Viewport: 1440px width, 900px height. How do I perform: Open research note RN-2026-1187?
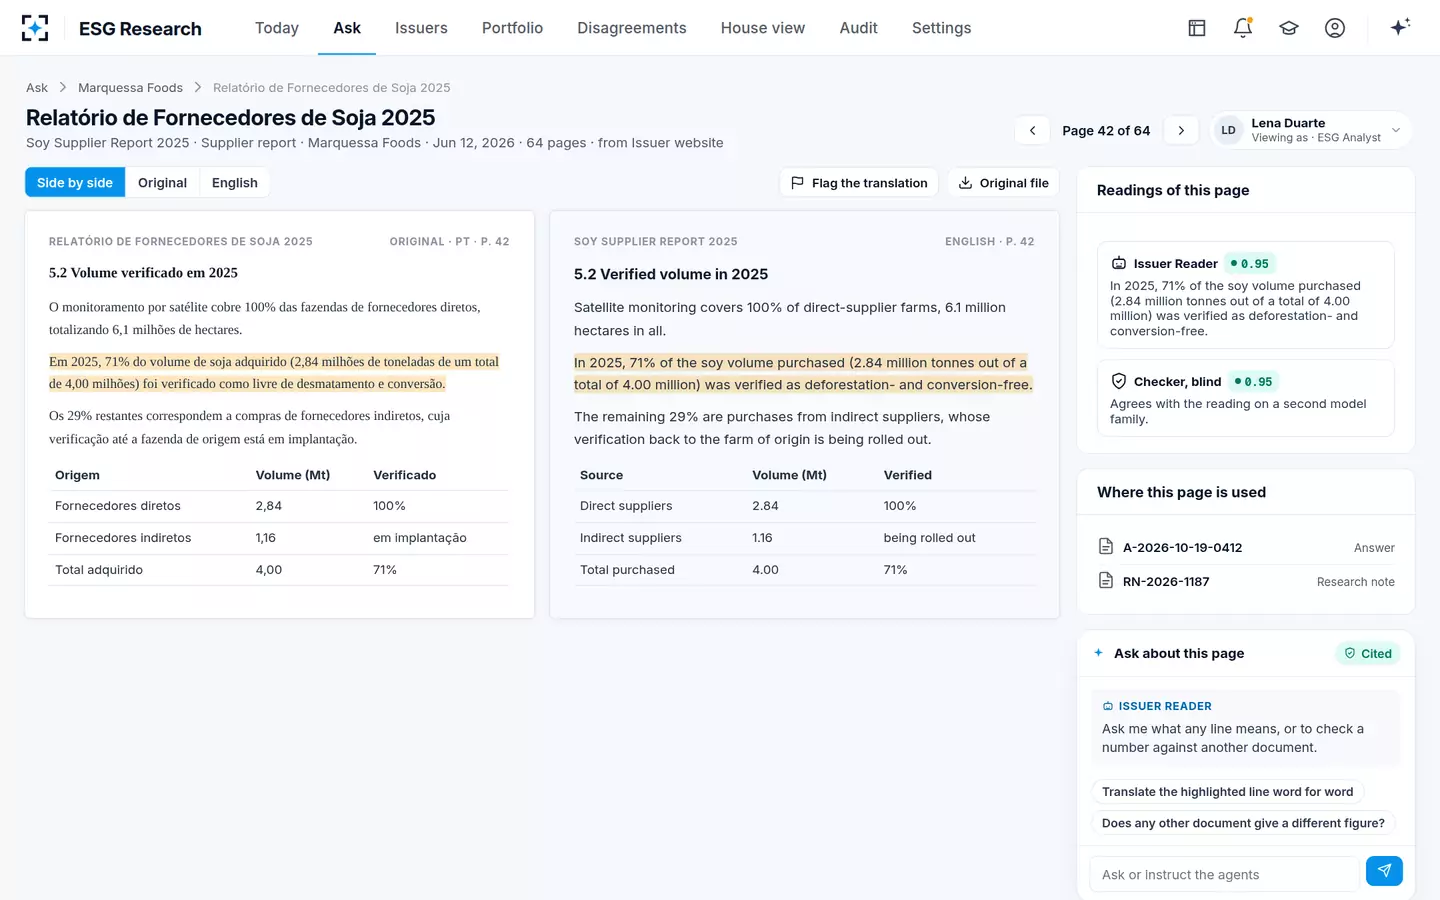point(1246,581)
